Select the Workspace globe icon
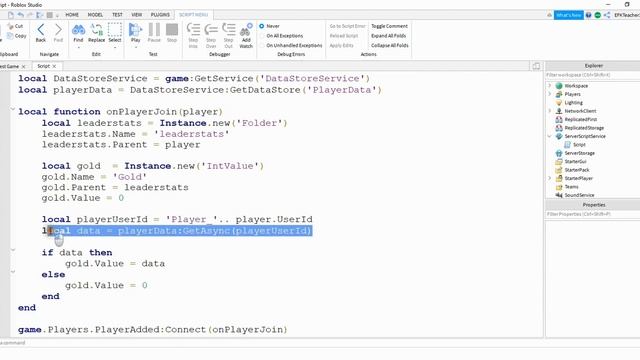Viewport: 640px width, 360px height. (559, 86)
